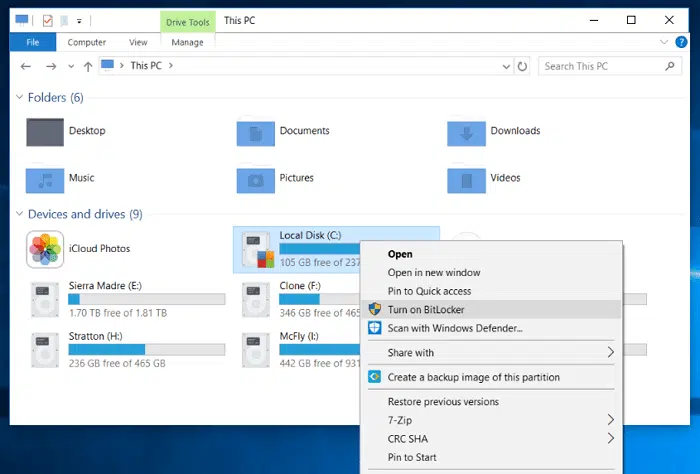Collapse the Folders (6) section
The image size is (700, 474).
[21, 98]
